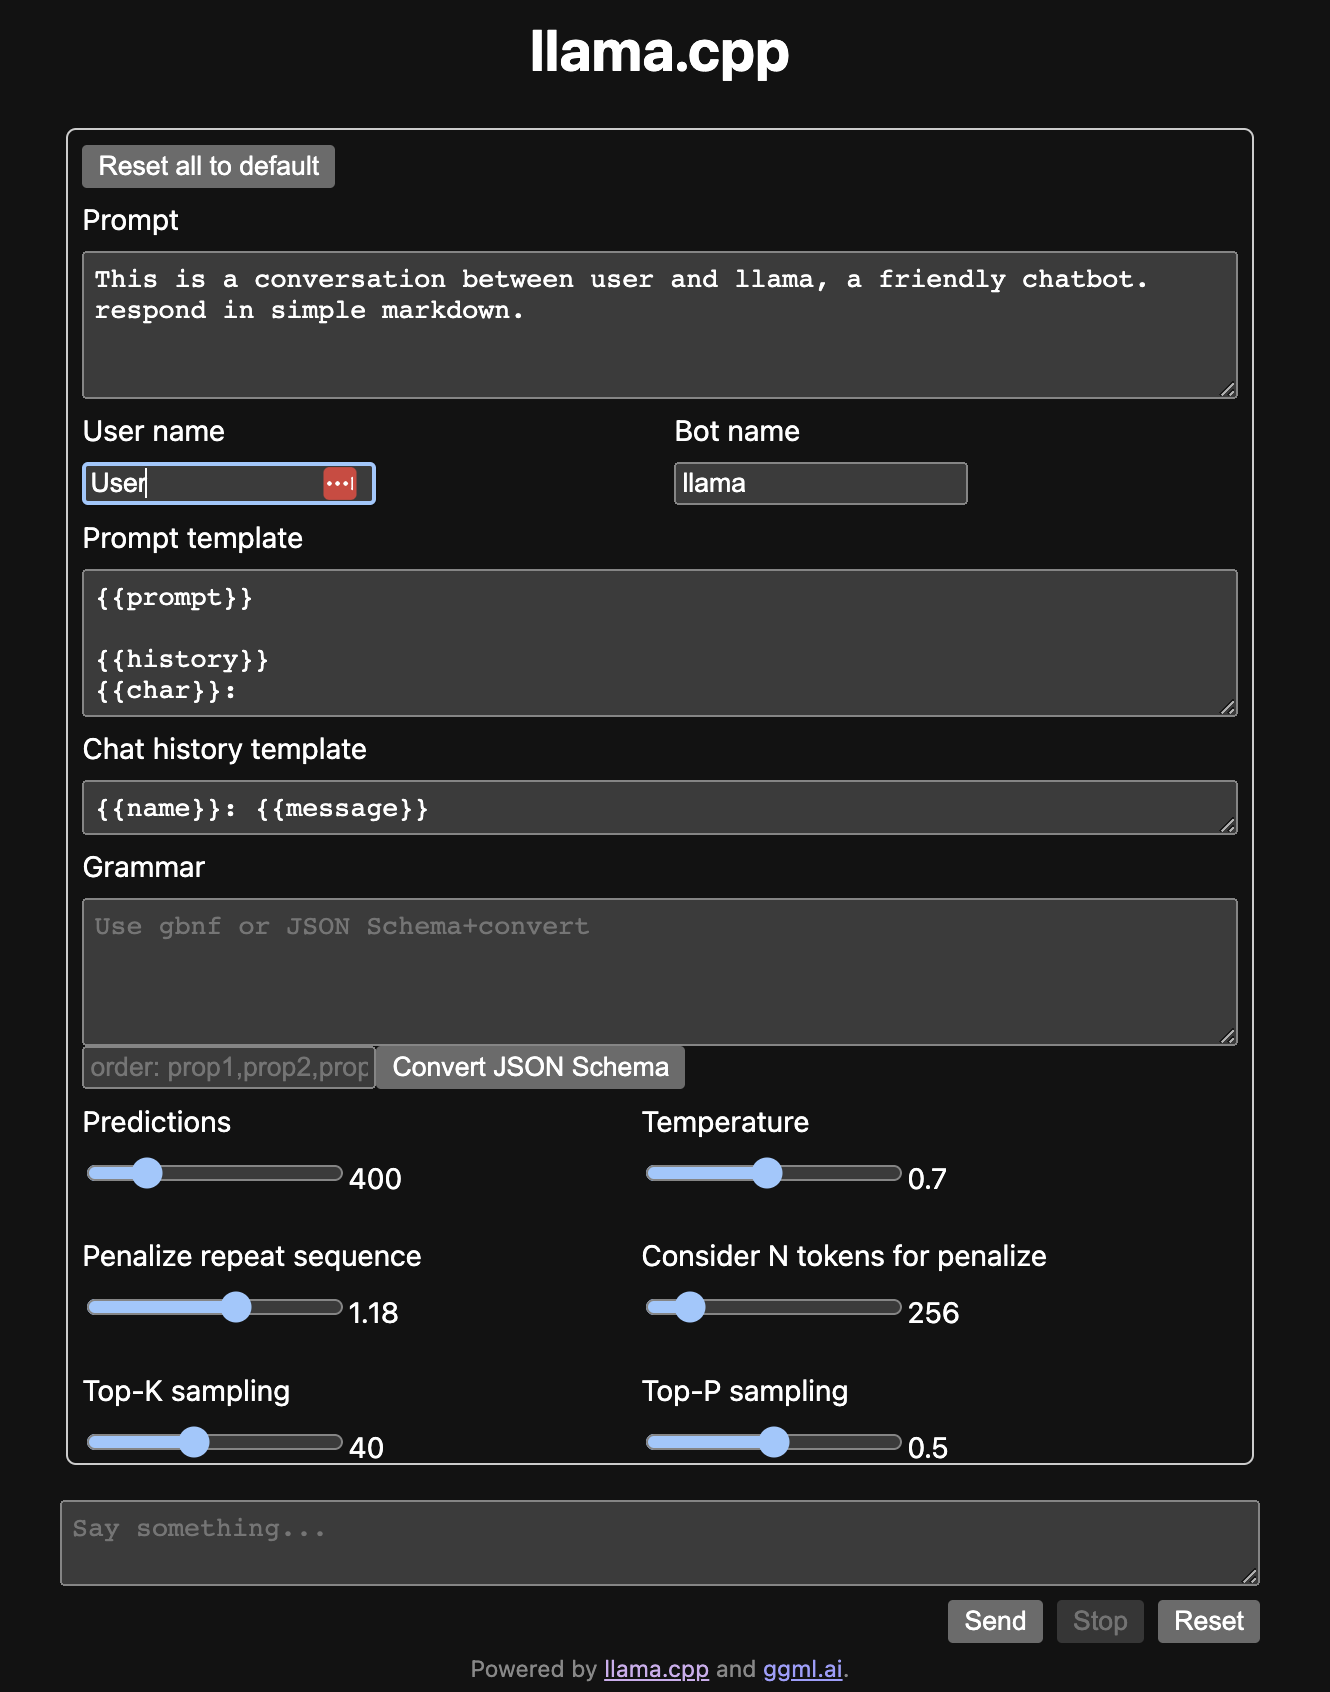Click the Convert JSON Schema button

coord(530,1067)
